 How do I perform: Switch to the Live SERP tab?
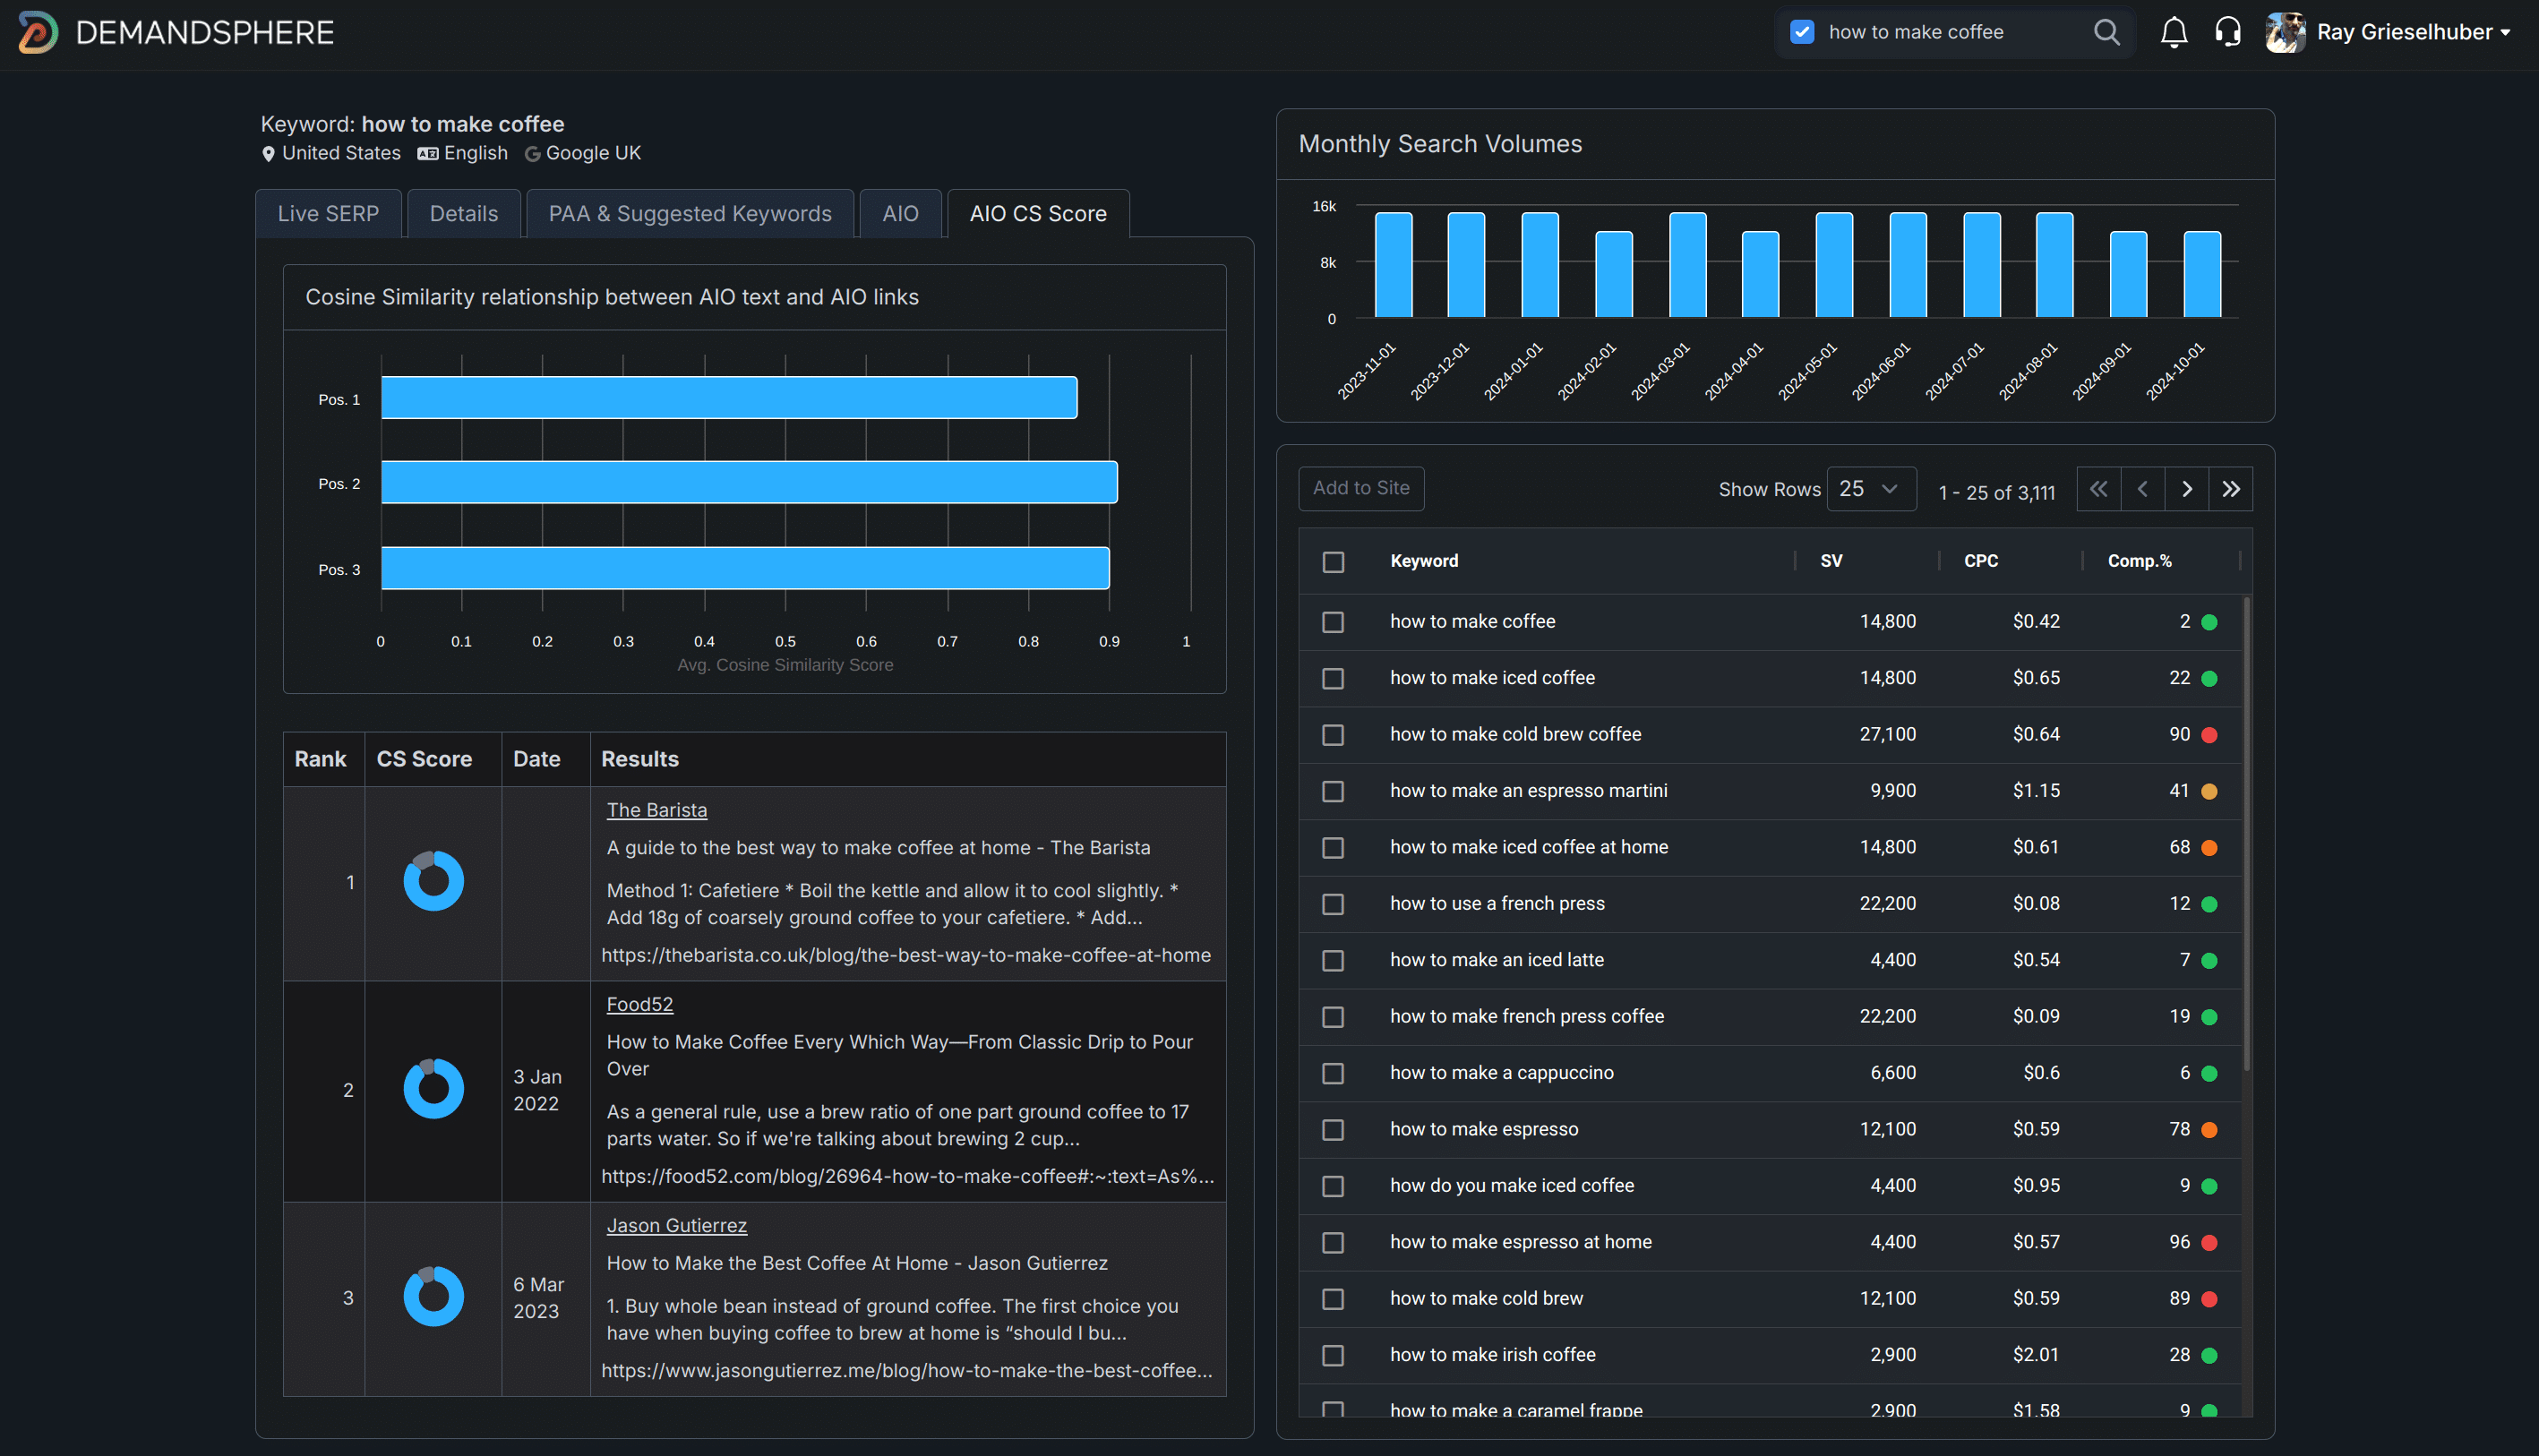[x=328, y=214]
